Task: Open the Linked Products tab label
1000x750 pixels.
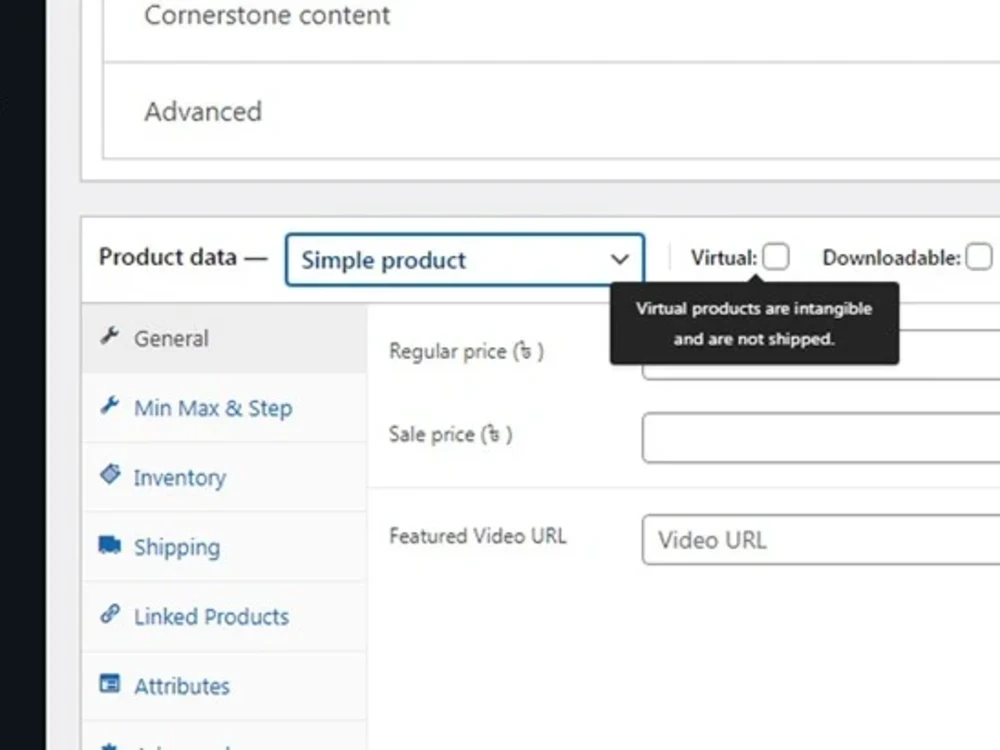Action: tap(211, 617)
